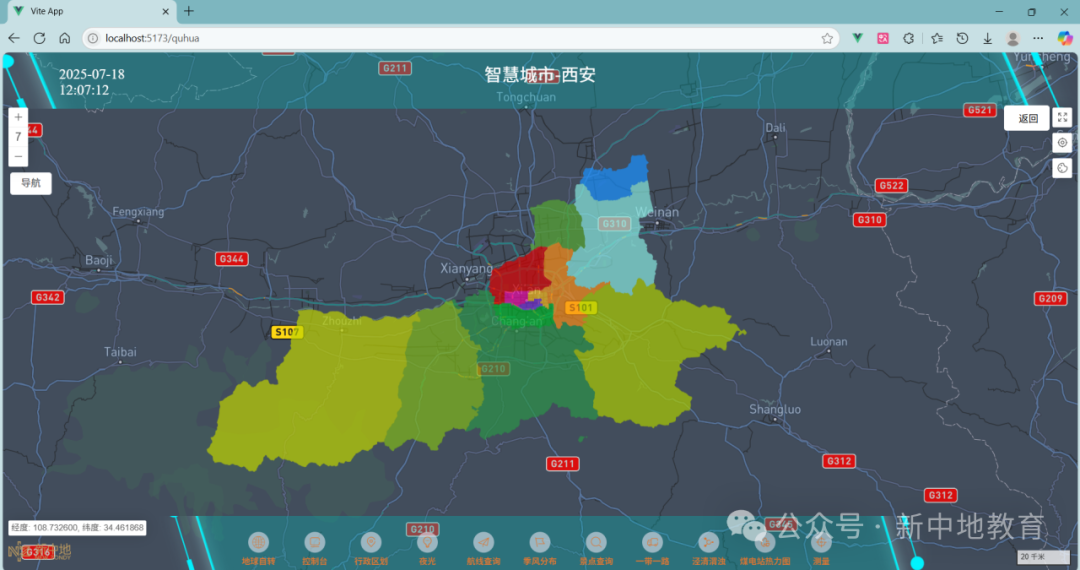
Task: Select the 行政区划 administrative division tool
Action: tap(371, 549)
